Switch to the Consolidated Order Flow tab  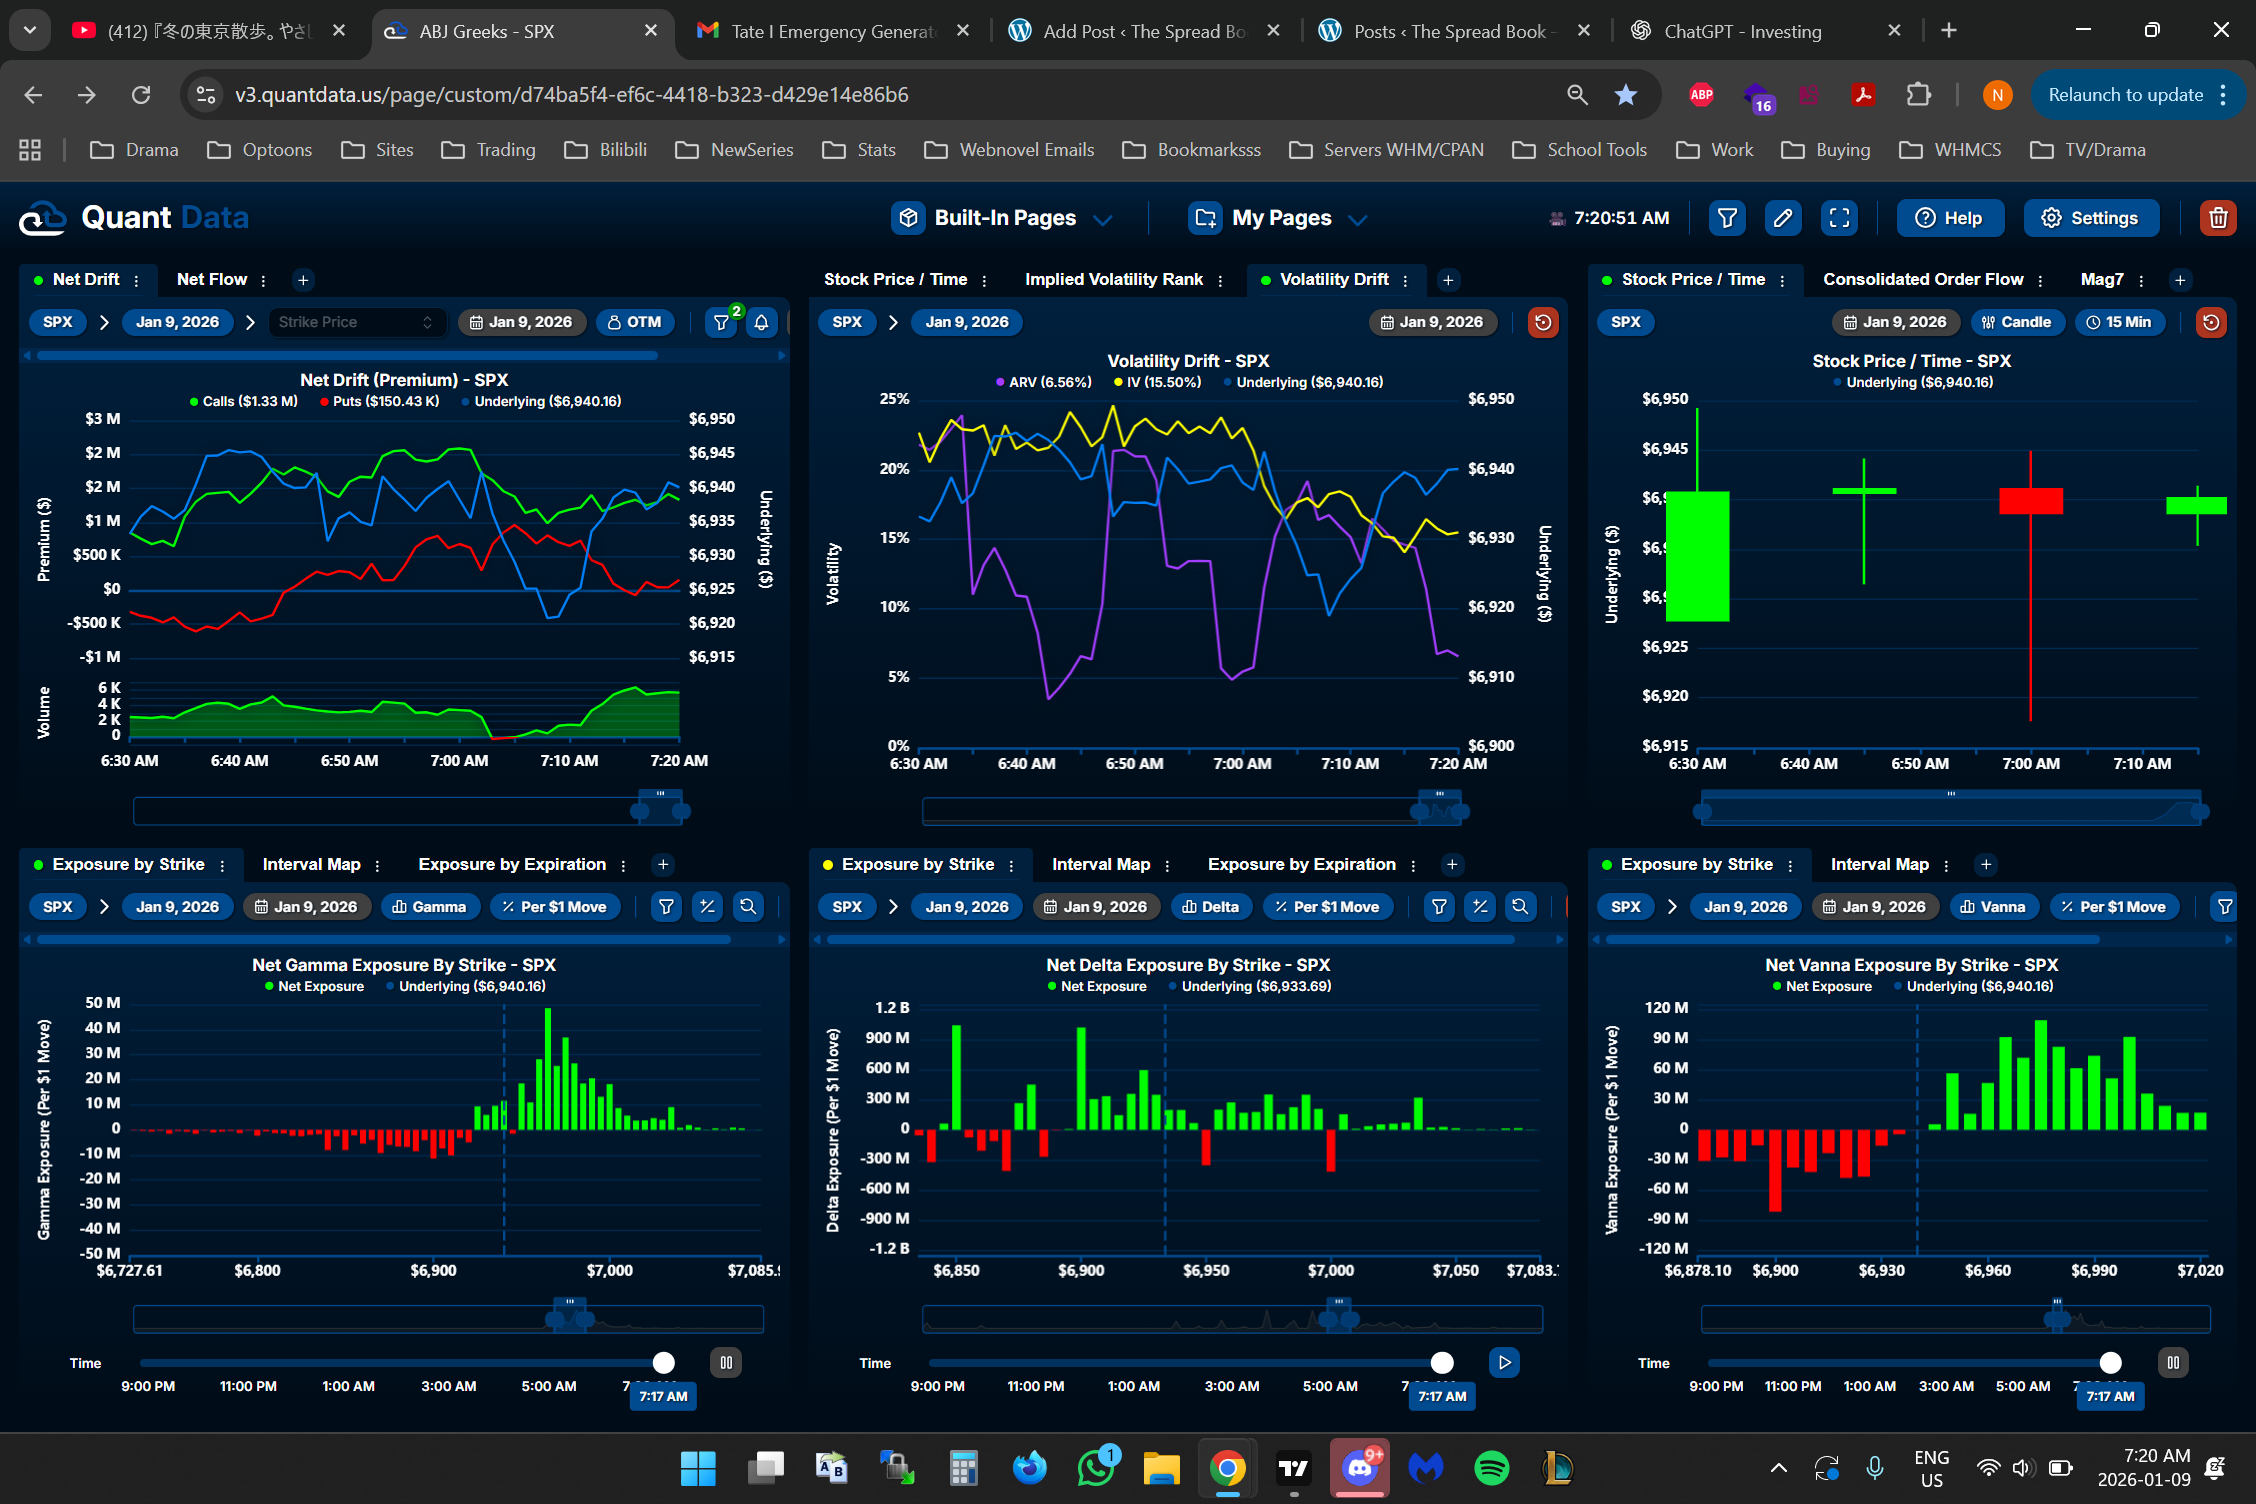(x=1922, y=280)
